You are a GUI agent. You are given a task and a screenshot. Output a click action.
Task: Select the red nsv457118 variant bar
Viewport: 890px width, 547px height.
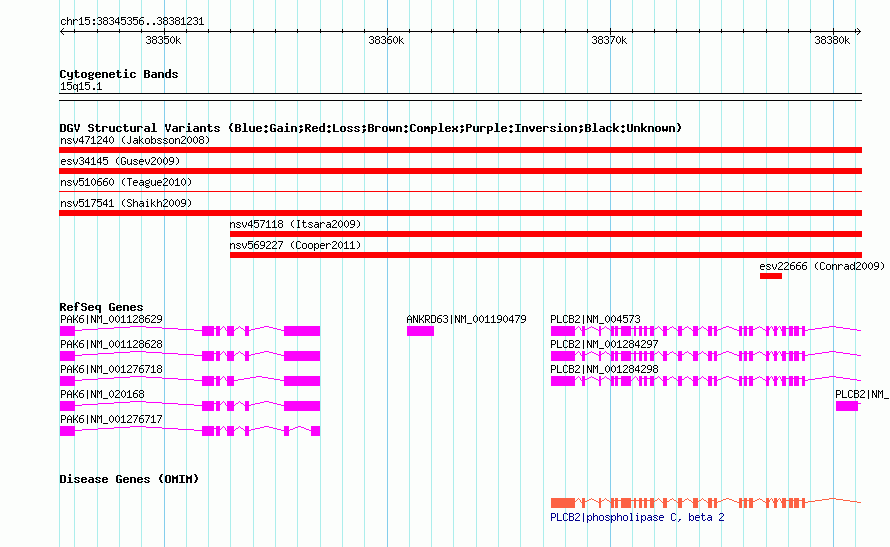(x=546, y=234)
